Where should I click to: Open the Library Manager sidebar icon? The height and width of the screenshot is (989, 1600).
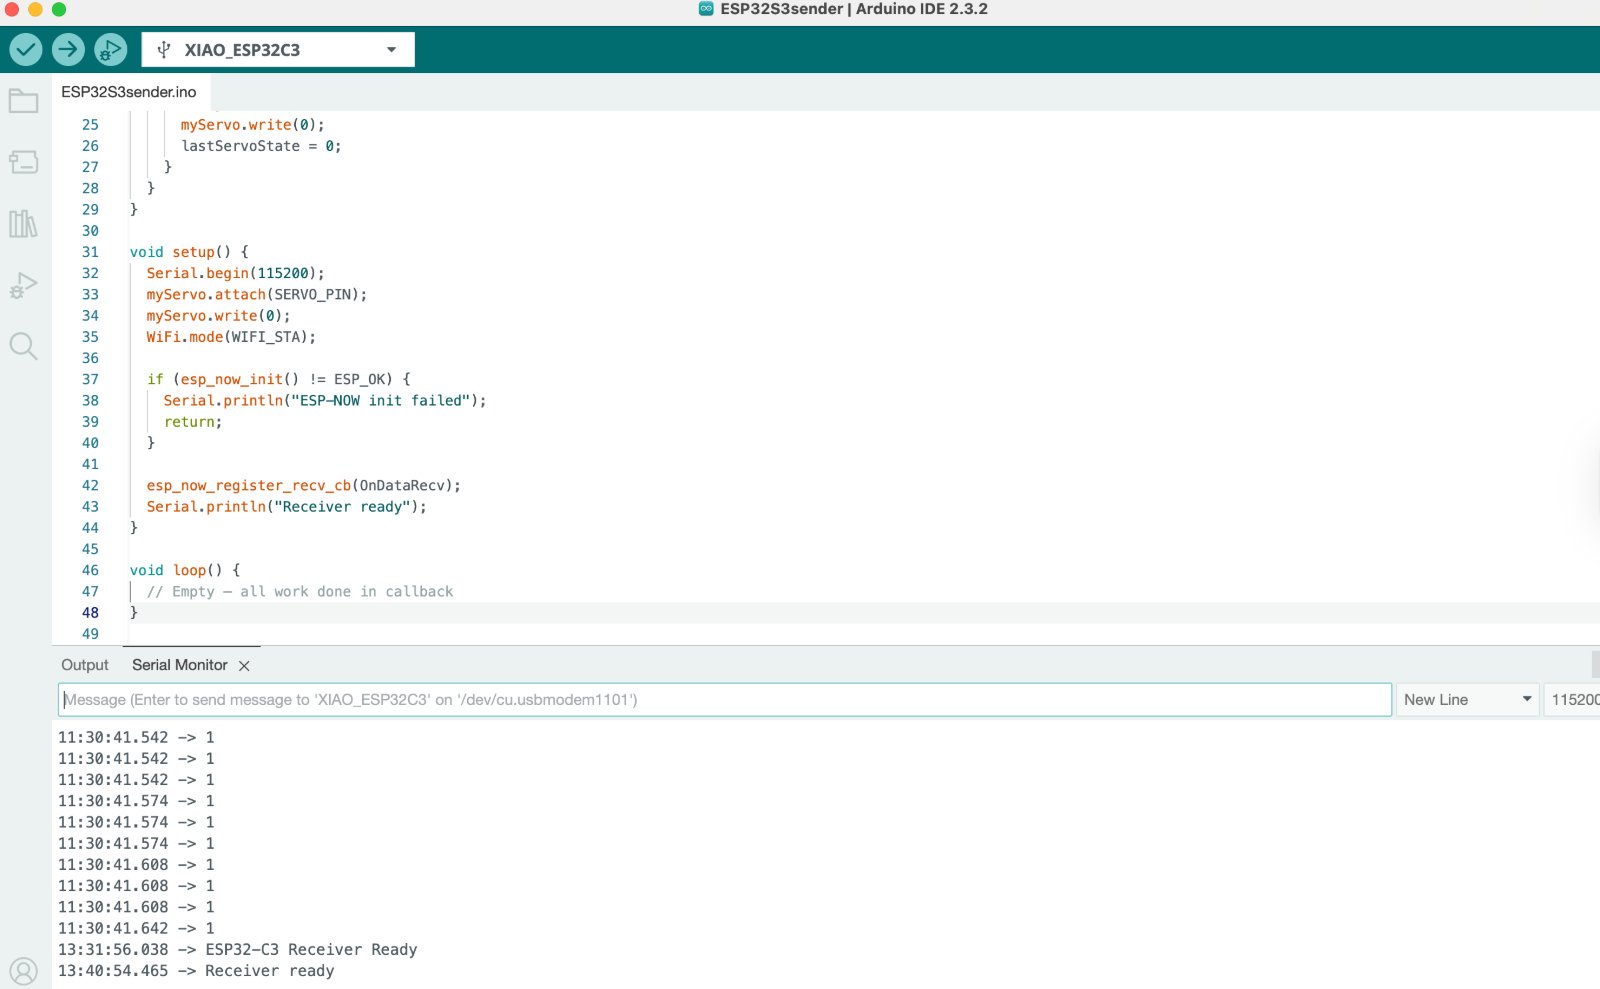(23, 223)
